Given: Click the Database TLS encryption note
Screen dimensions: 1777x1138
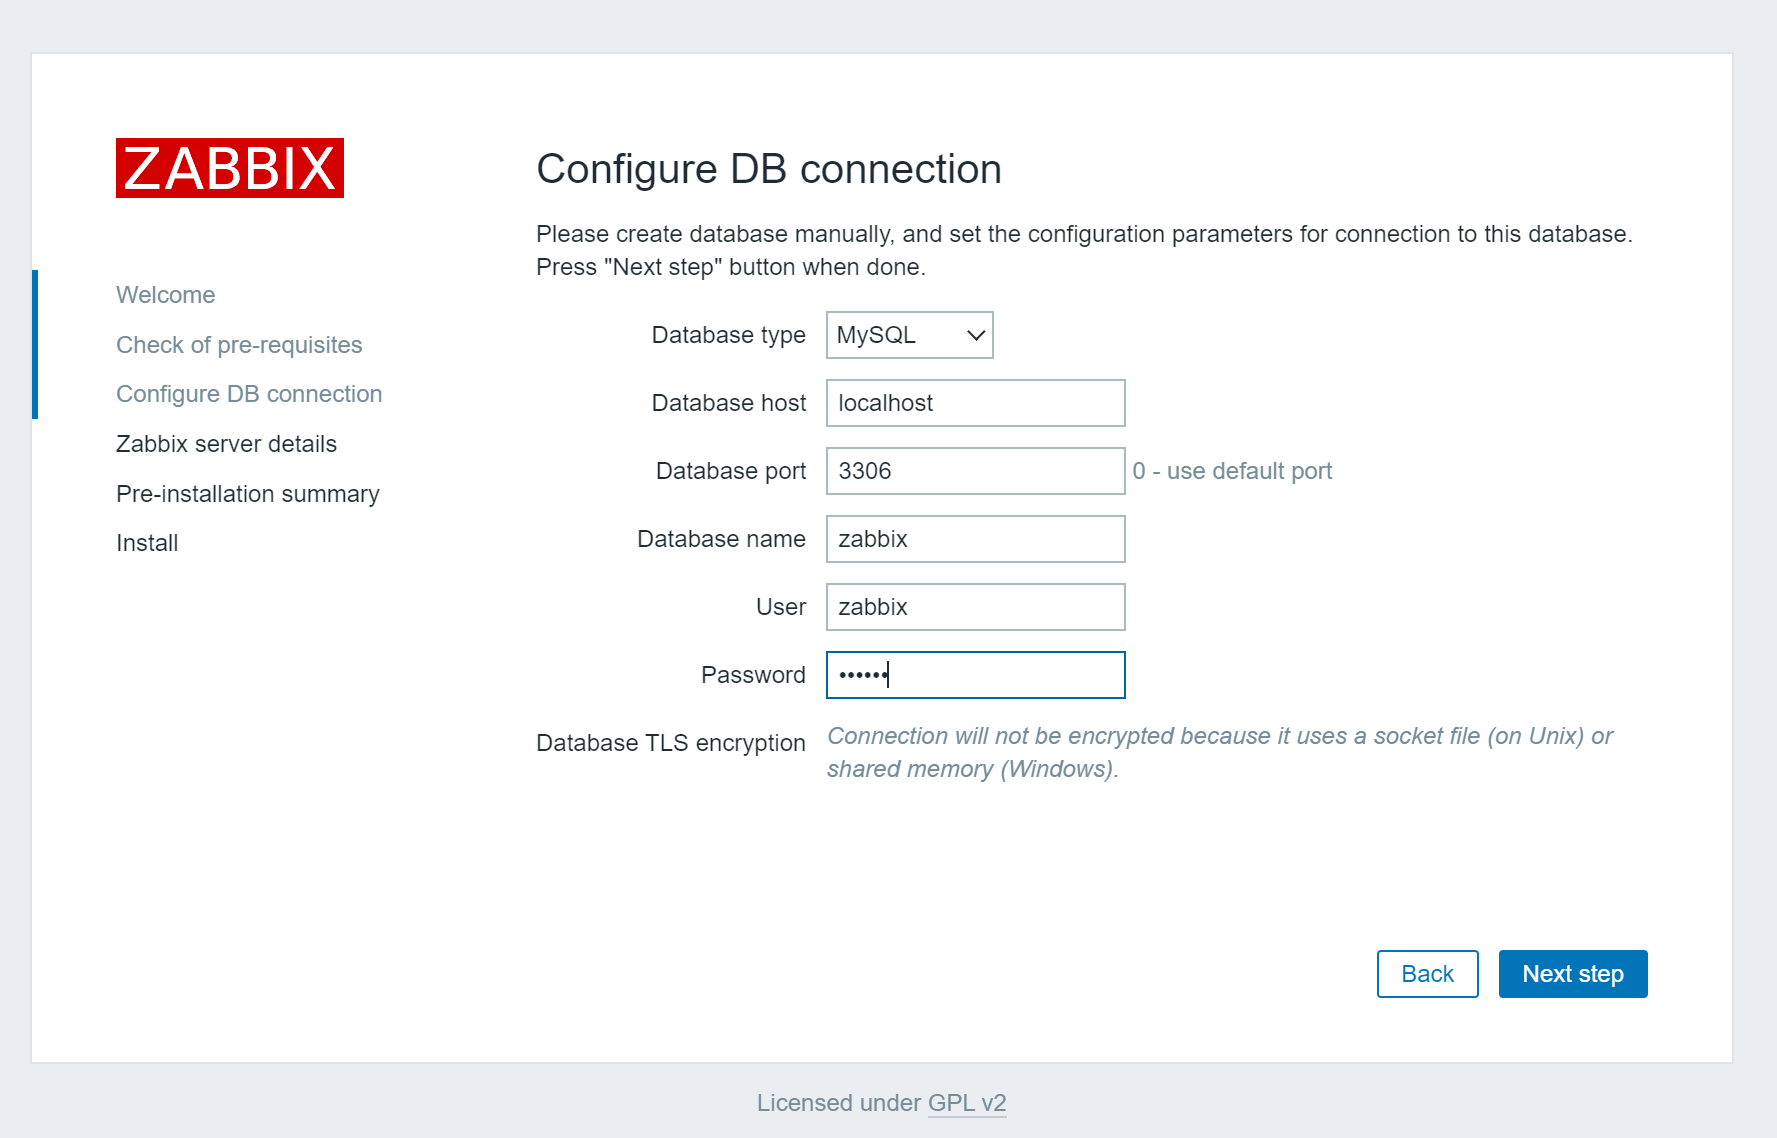Looking at the screenshot, I should point(1219,752).
